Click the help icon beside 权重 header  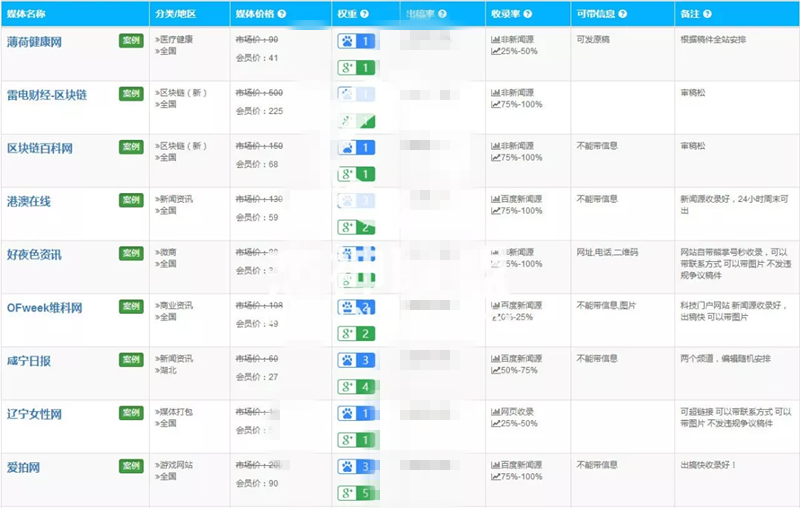click(x=364, y=14)
